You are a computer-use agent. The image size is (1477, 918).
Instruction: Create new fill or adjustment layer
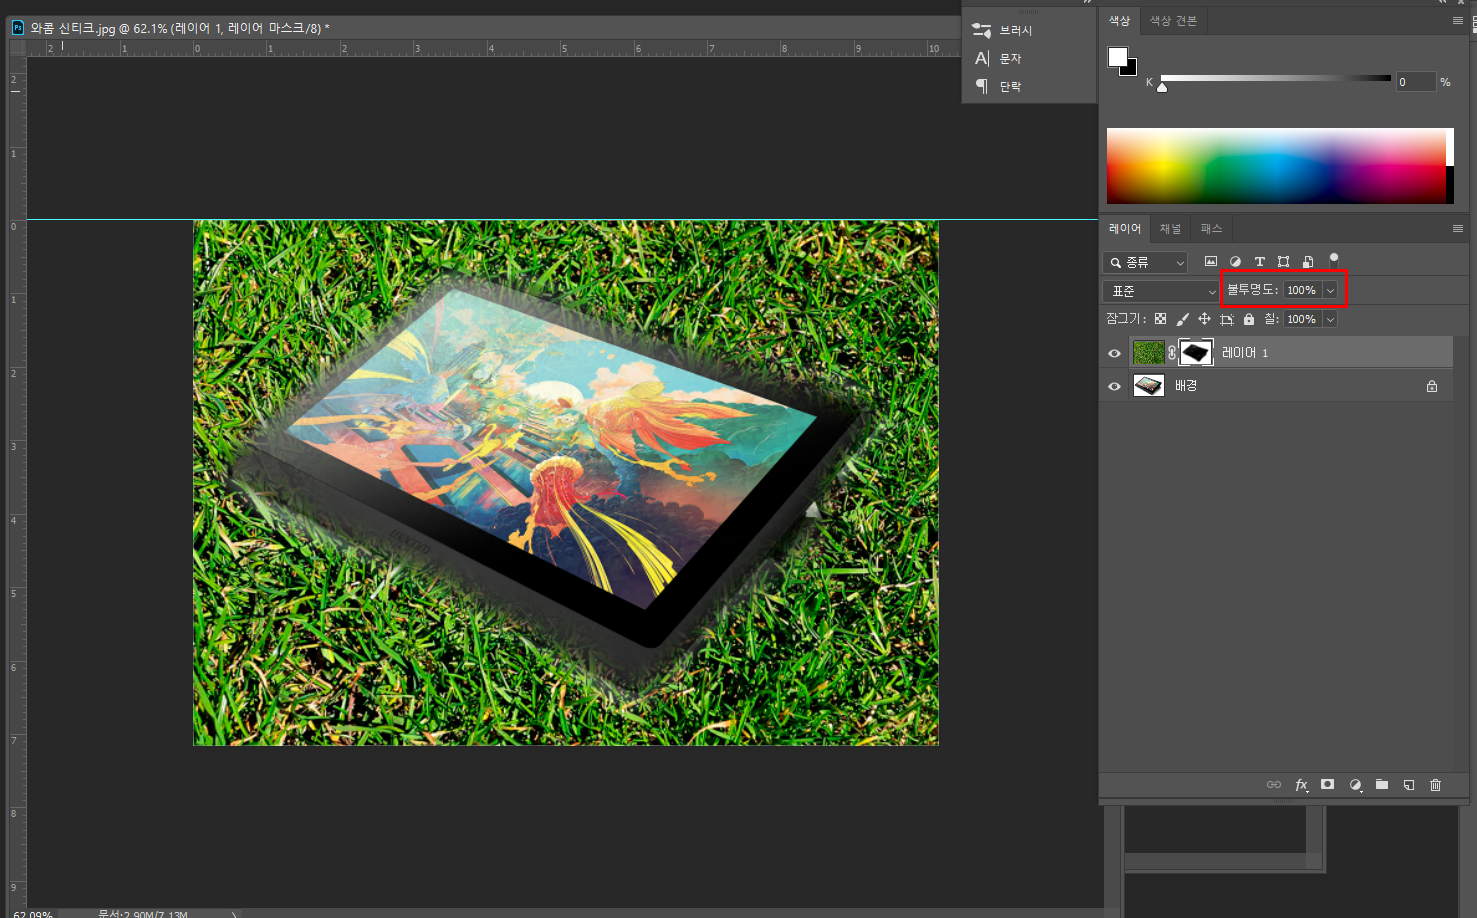point(1355,785)
